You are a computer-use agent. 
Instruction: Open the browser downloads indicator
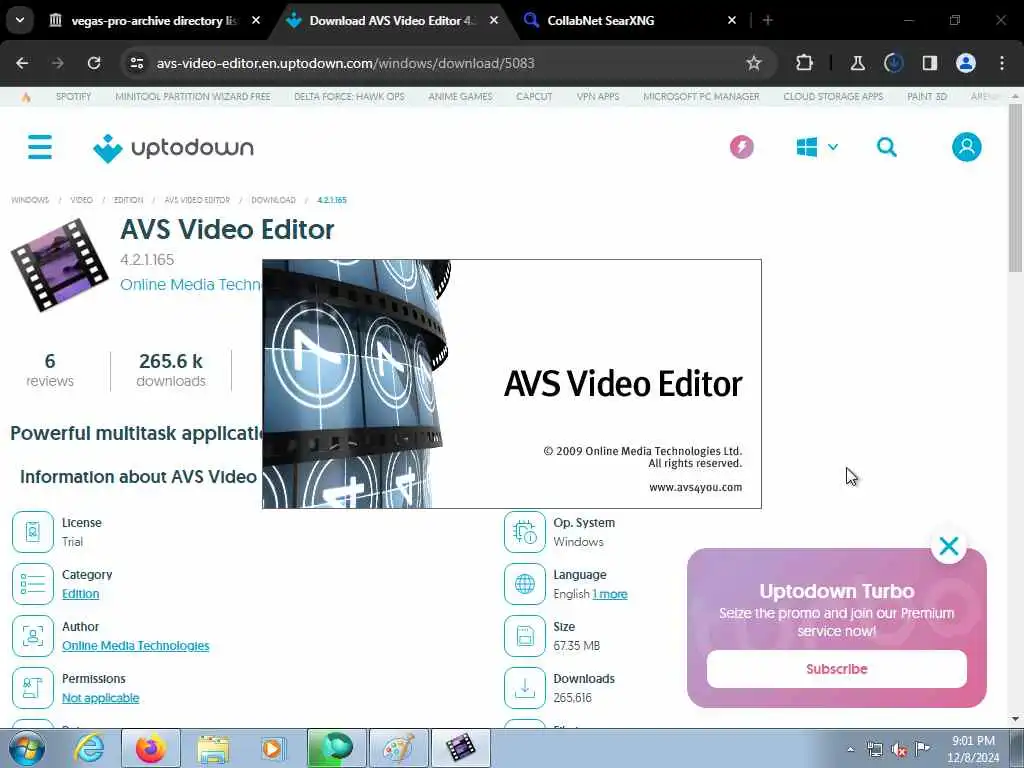pyautogui.click(x=893, y=63)
